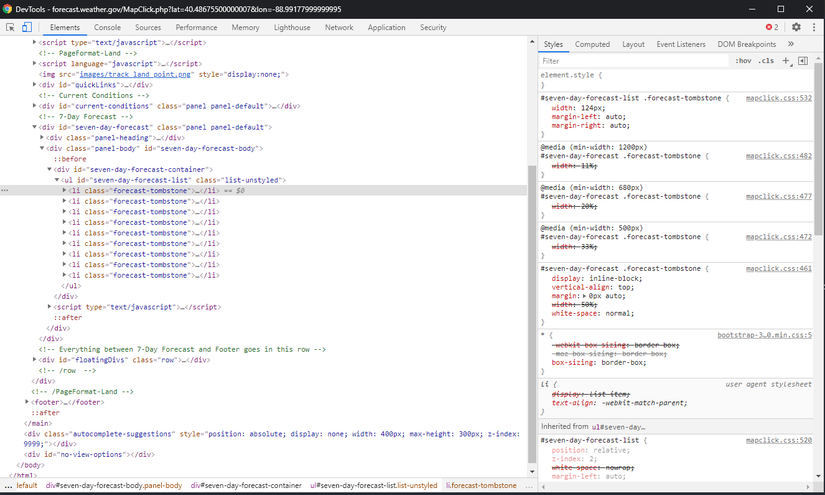This screenshot has height=495, width=825.
Task: Toggle the .cls element classes button
Action: click(766, 61)
